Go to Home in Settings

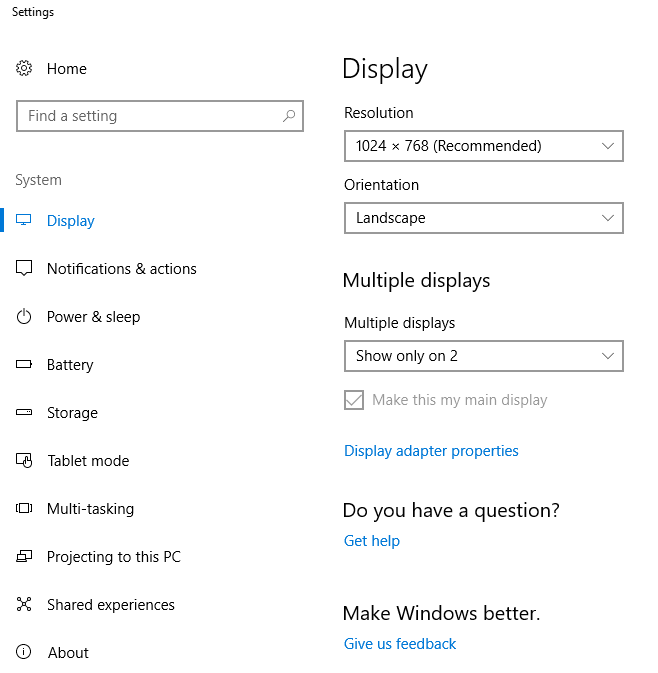67,69
